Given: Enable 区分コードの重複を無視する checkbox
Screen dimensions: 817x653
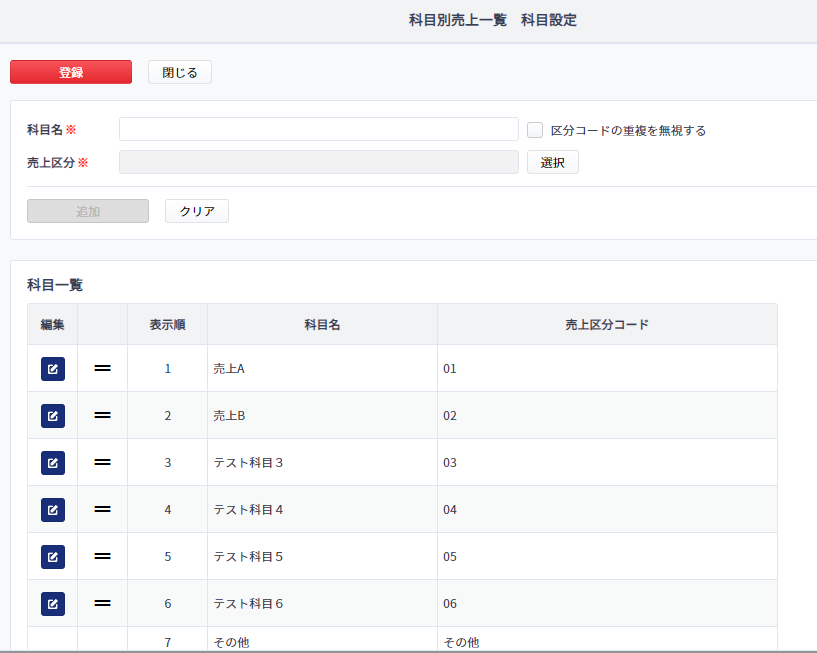Looking at the screenshot, I should click(535, 130).
